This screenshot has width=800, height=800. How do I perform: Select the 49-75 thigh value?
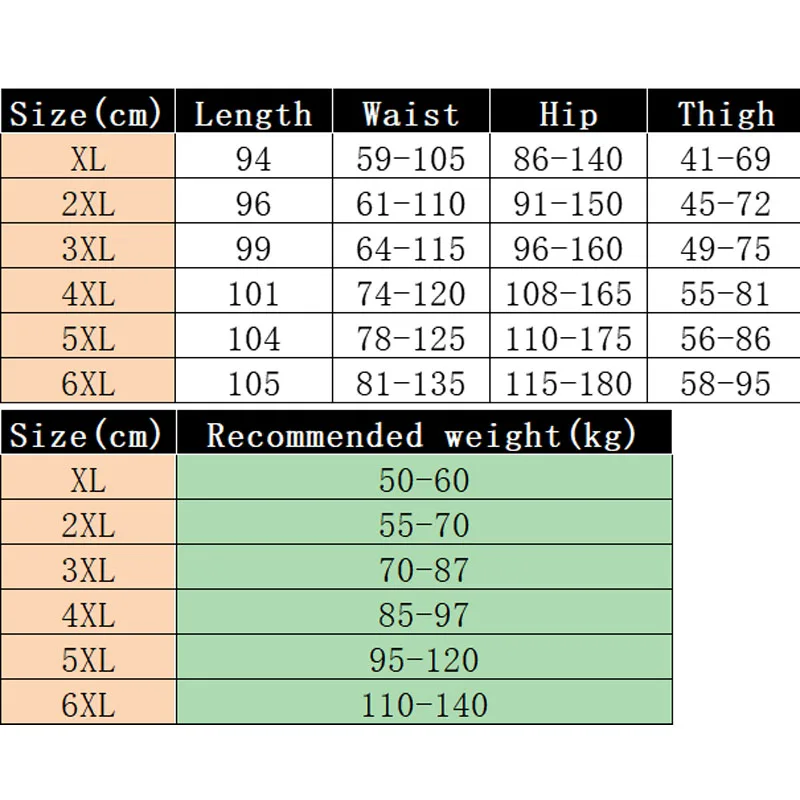pos(724,246)
